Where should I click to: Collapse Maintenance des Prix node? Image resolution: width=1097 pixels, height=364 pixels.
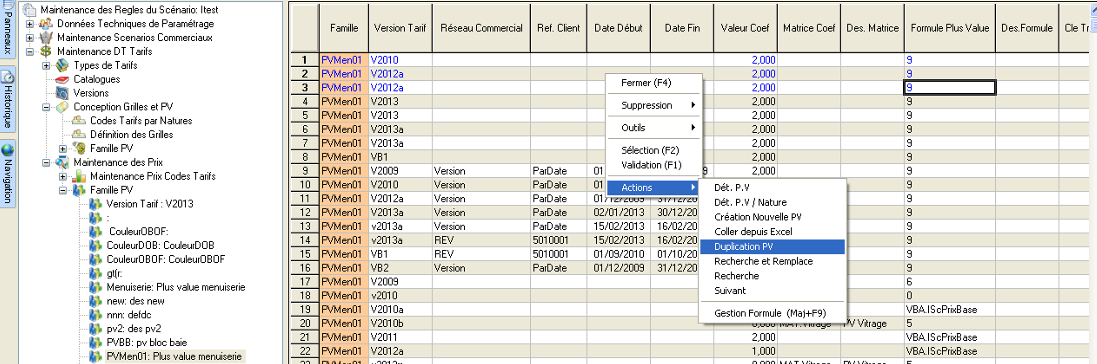[x=46, y=162]
